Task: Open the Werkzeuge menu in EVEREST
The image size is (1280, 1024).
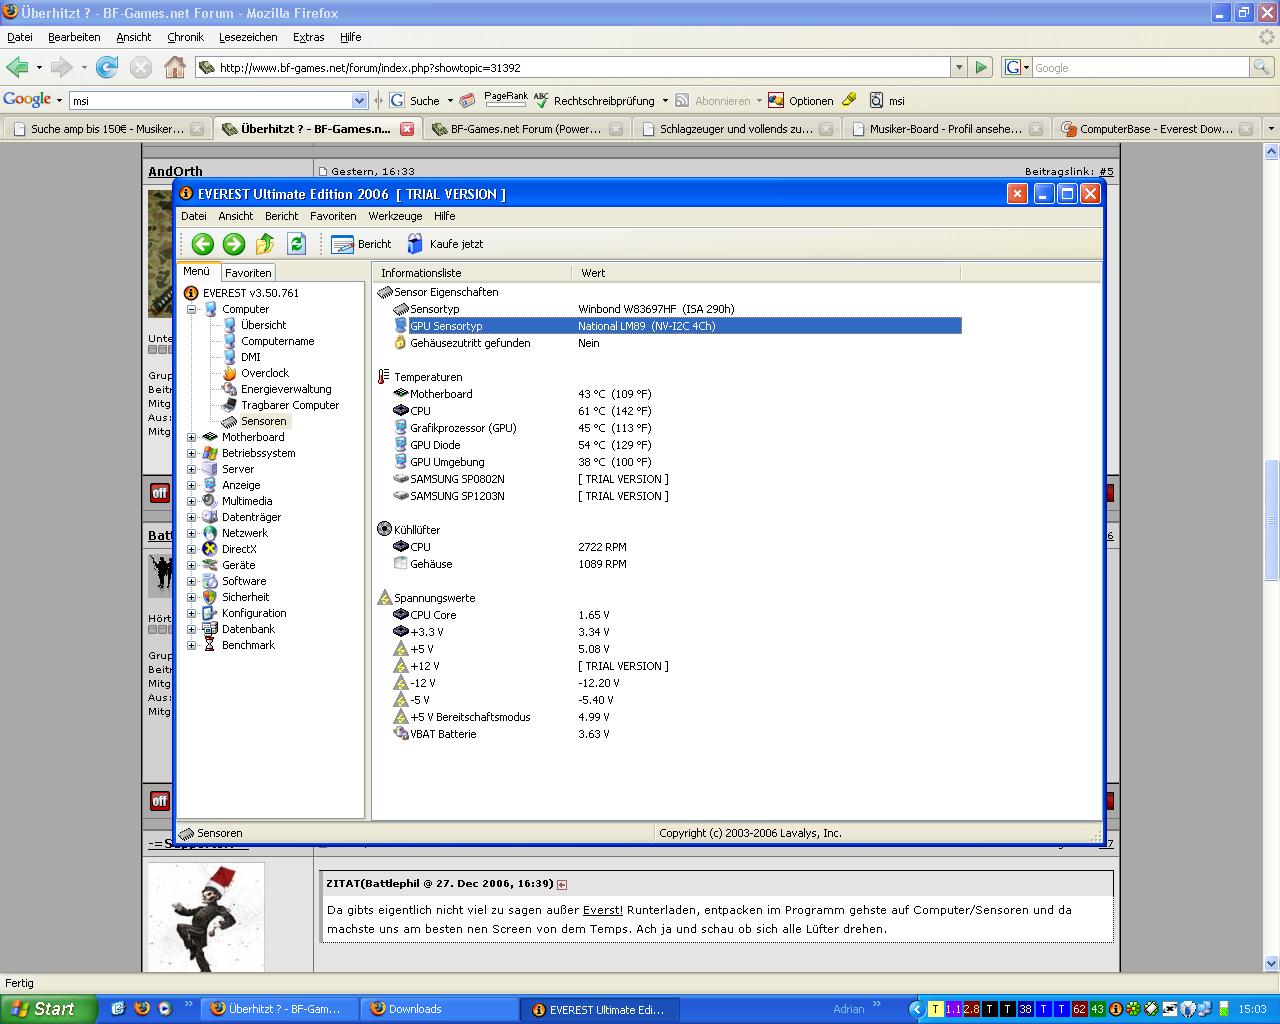Action: 395,216
